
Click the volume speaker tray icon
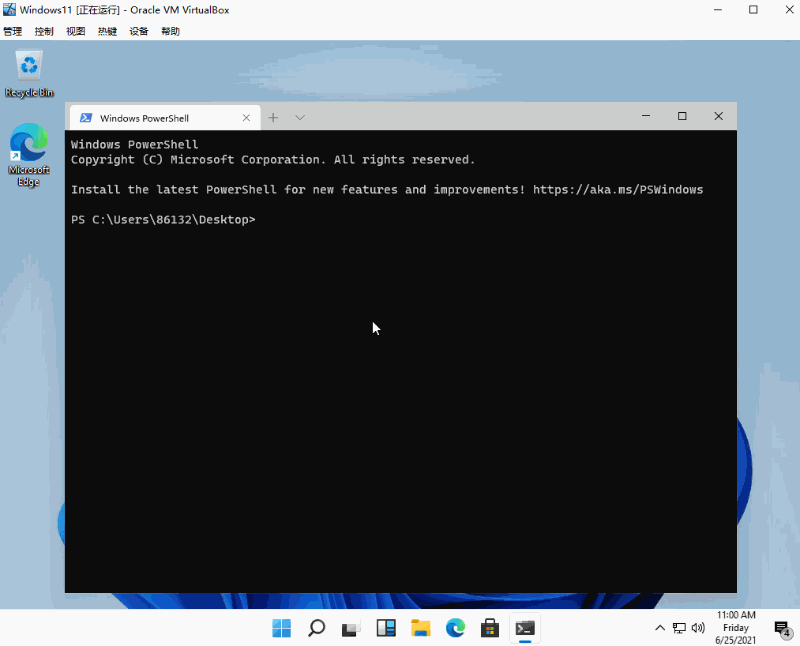point(697,628)
